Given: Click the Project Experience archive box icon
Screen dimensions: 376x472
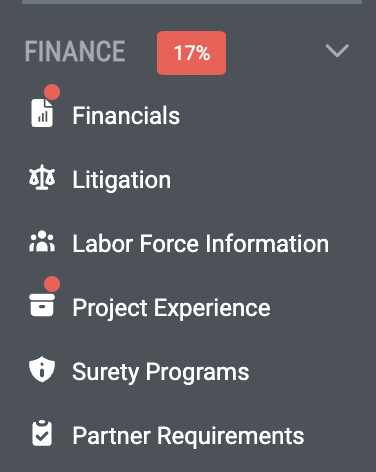Looking at the screenshot, I should 42,305.
